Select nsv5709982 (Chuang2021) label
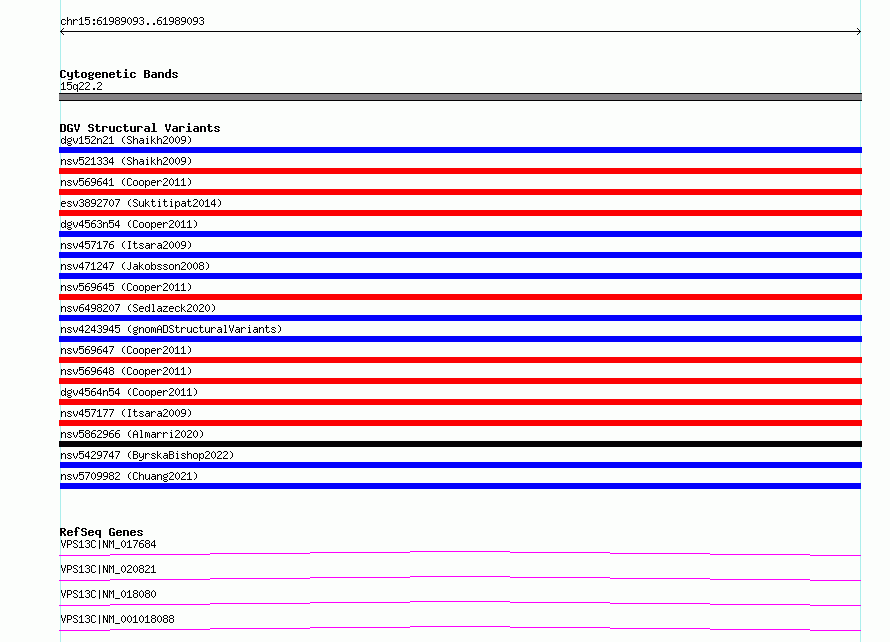The height and width of the screenshot is (642, 890). (129, 476)
